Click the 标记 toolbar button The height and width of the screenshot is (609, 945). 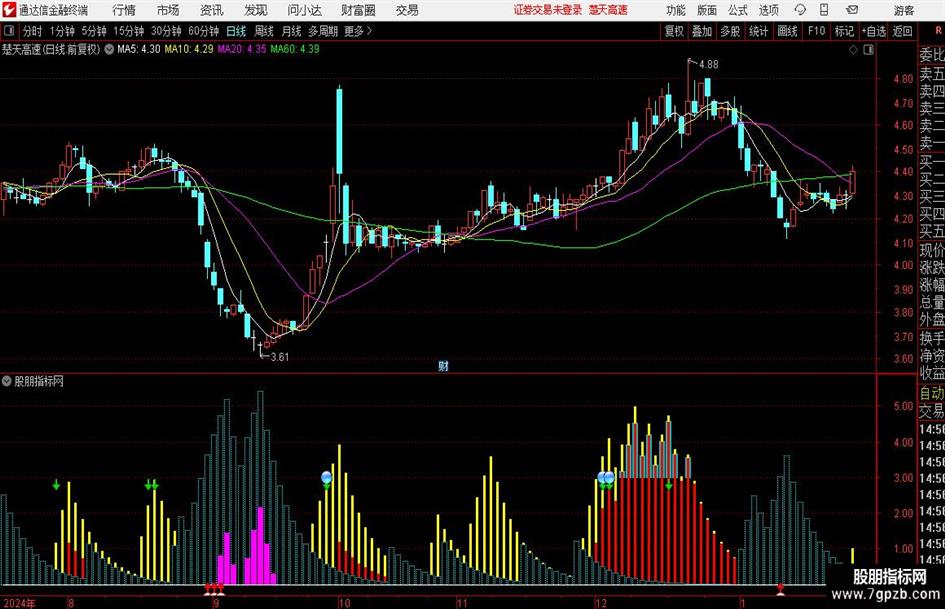[844, 31]
